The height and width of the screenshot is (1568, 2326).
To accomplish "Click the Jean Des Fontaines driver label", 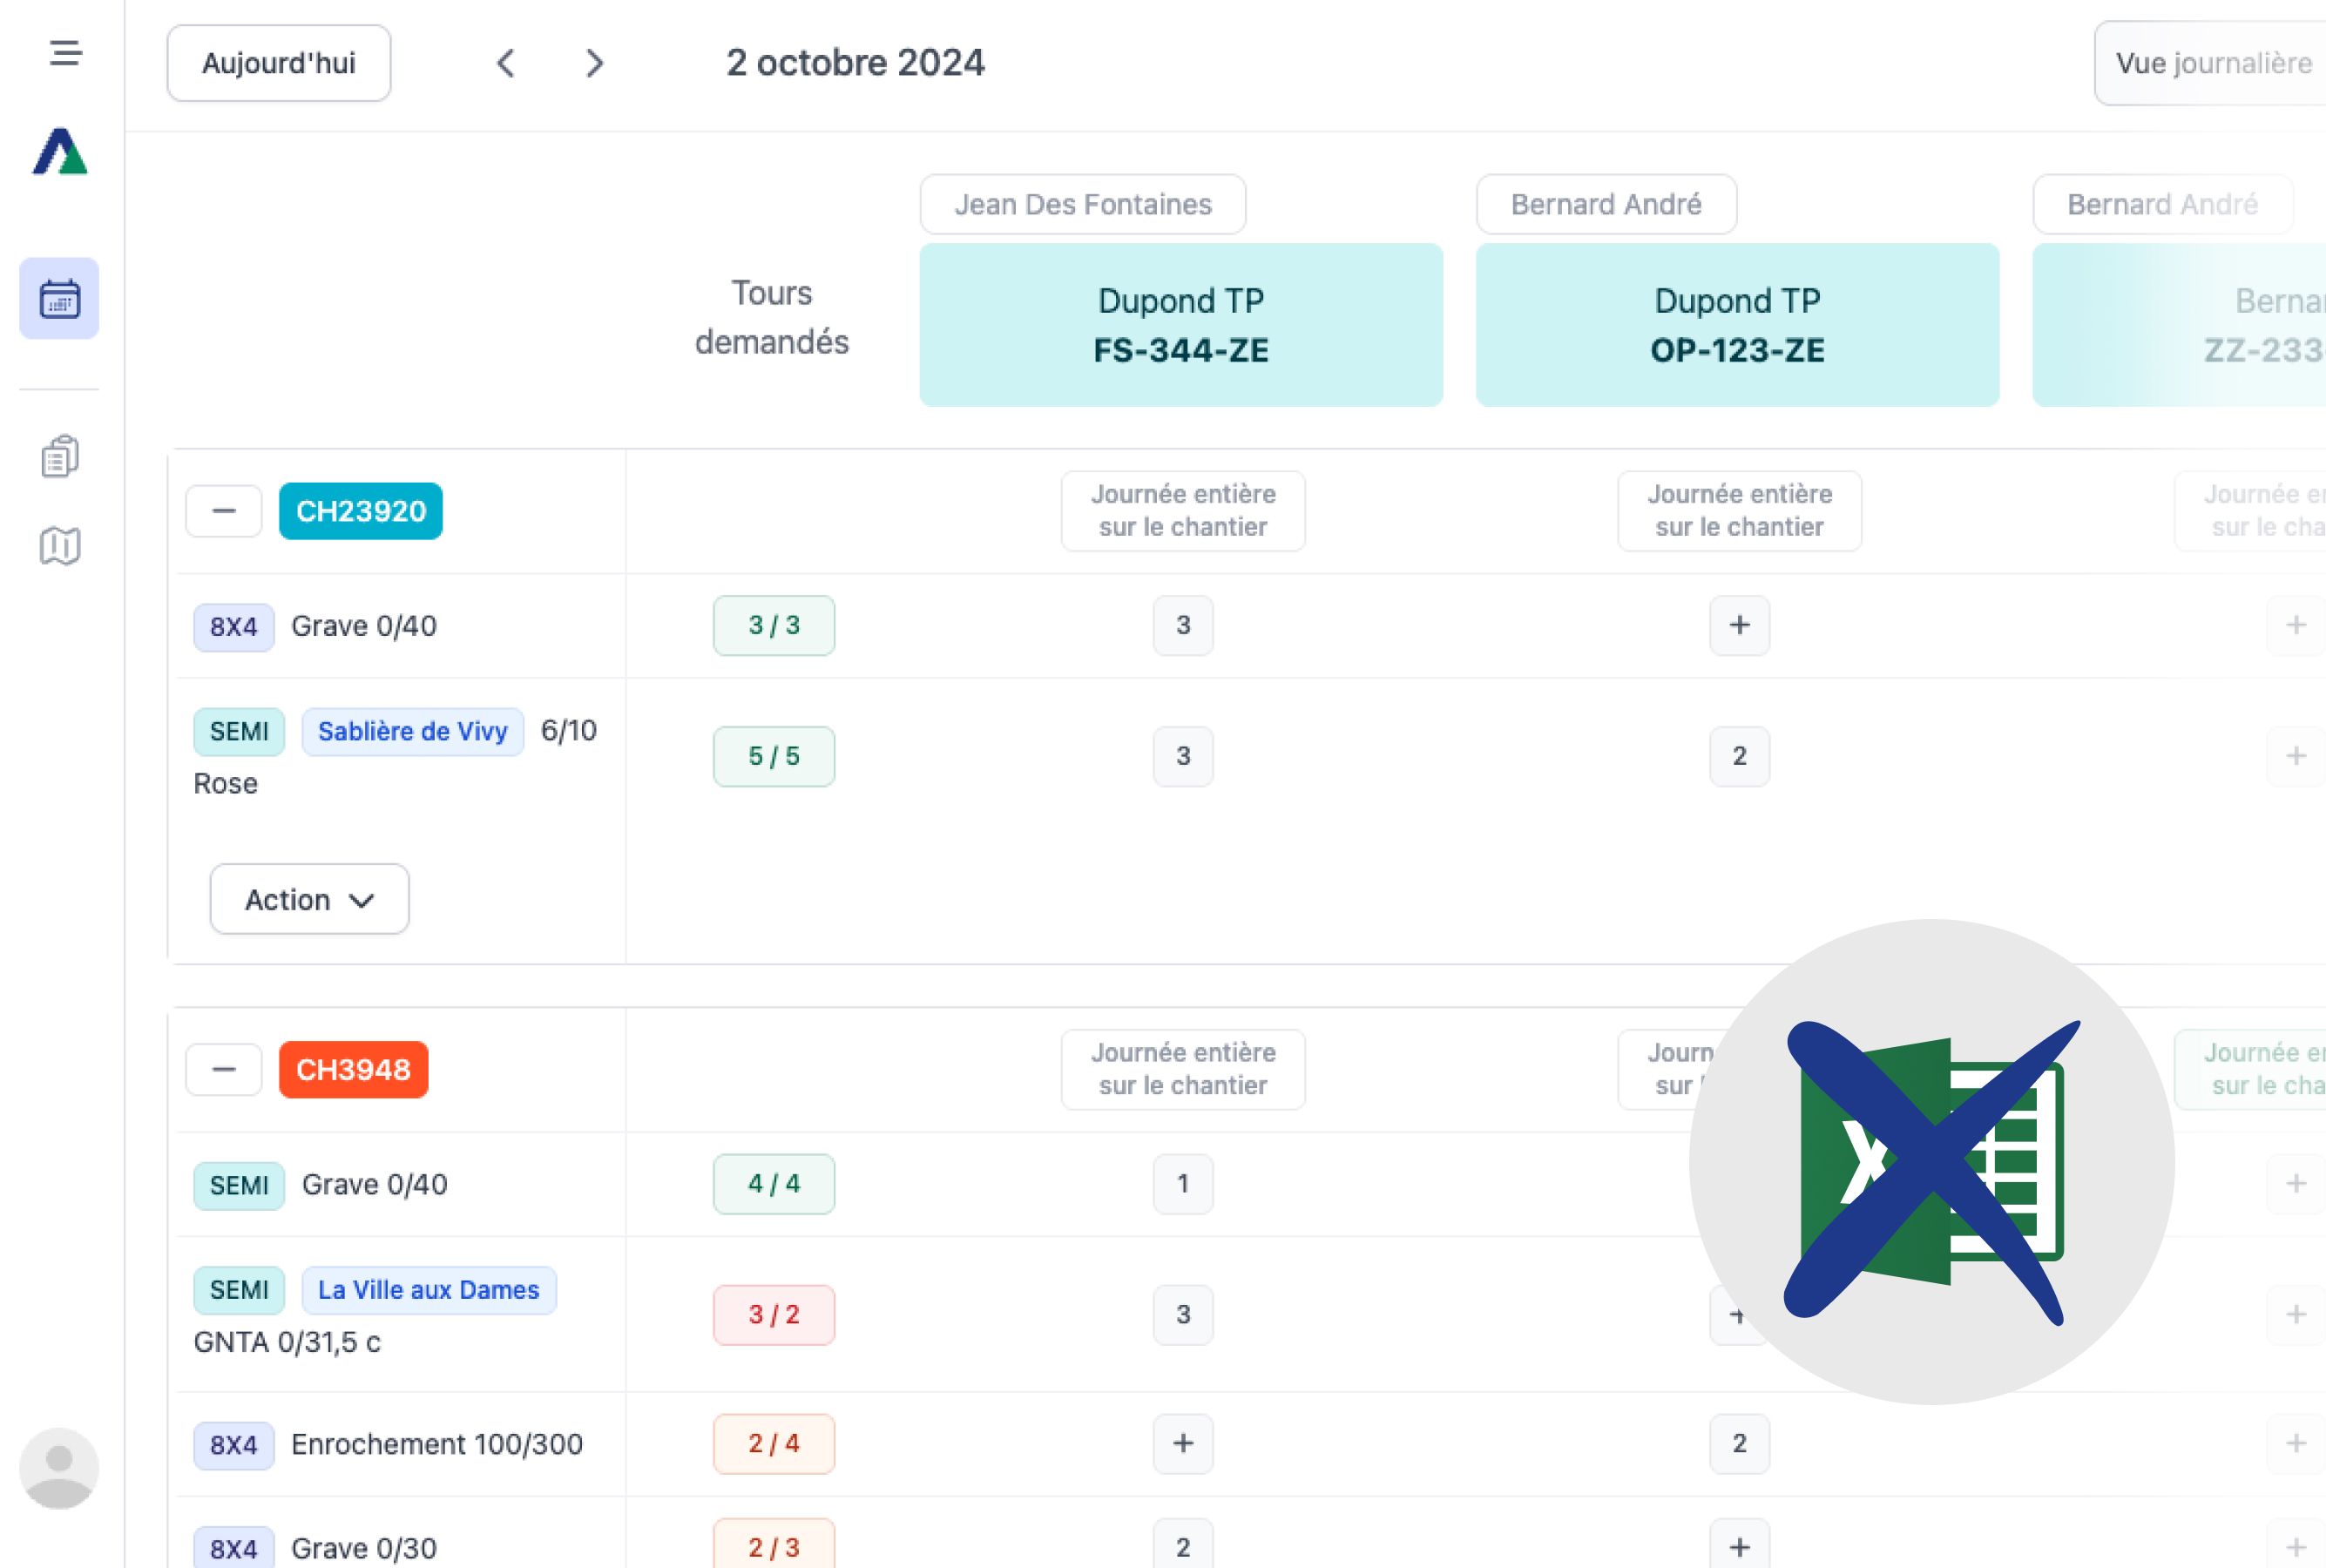I will click(1082, 204).
